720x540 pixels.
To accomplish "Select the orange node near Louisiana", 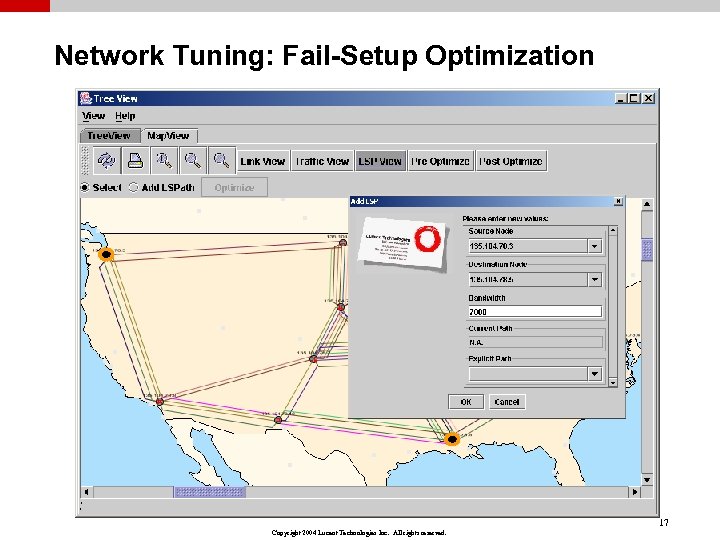I will [452, 439].
